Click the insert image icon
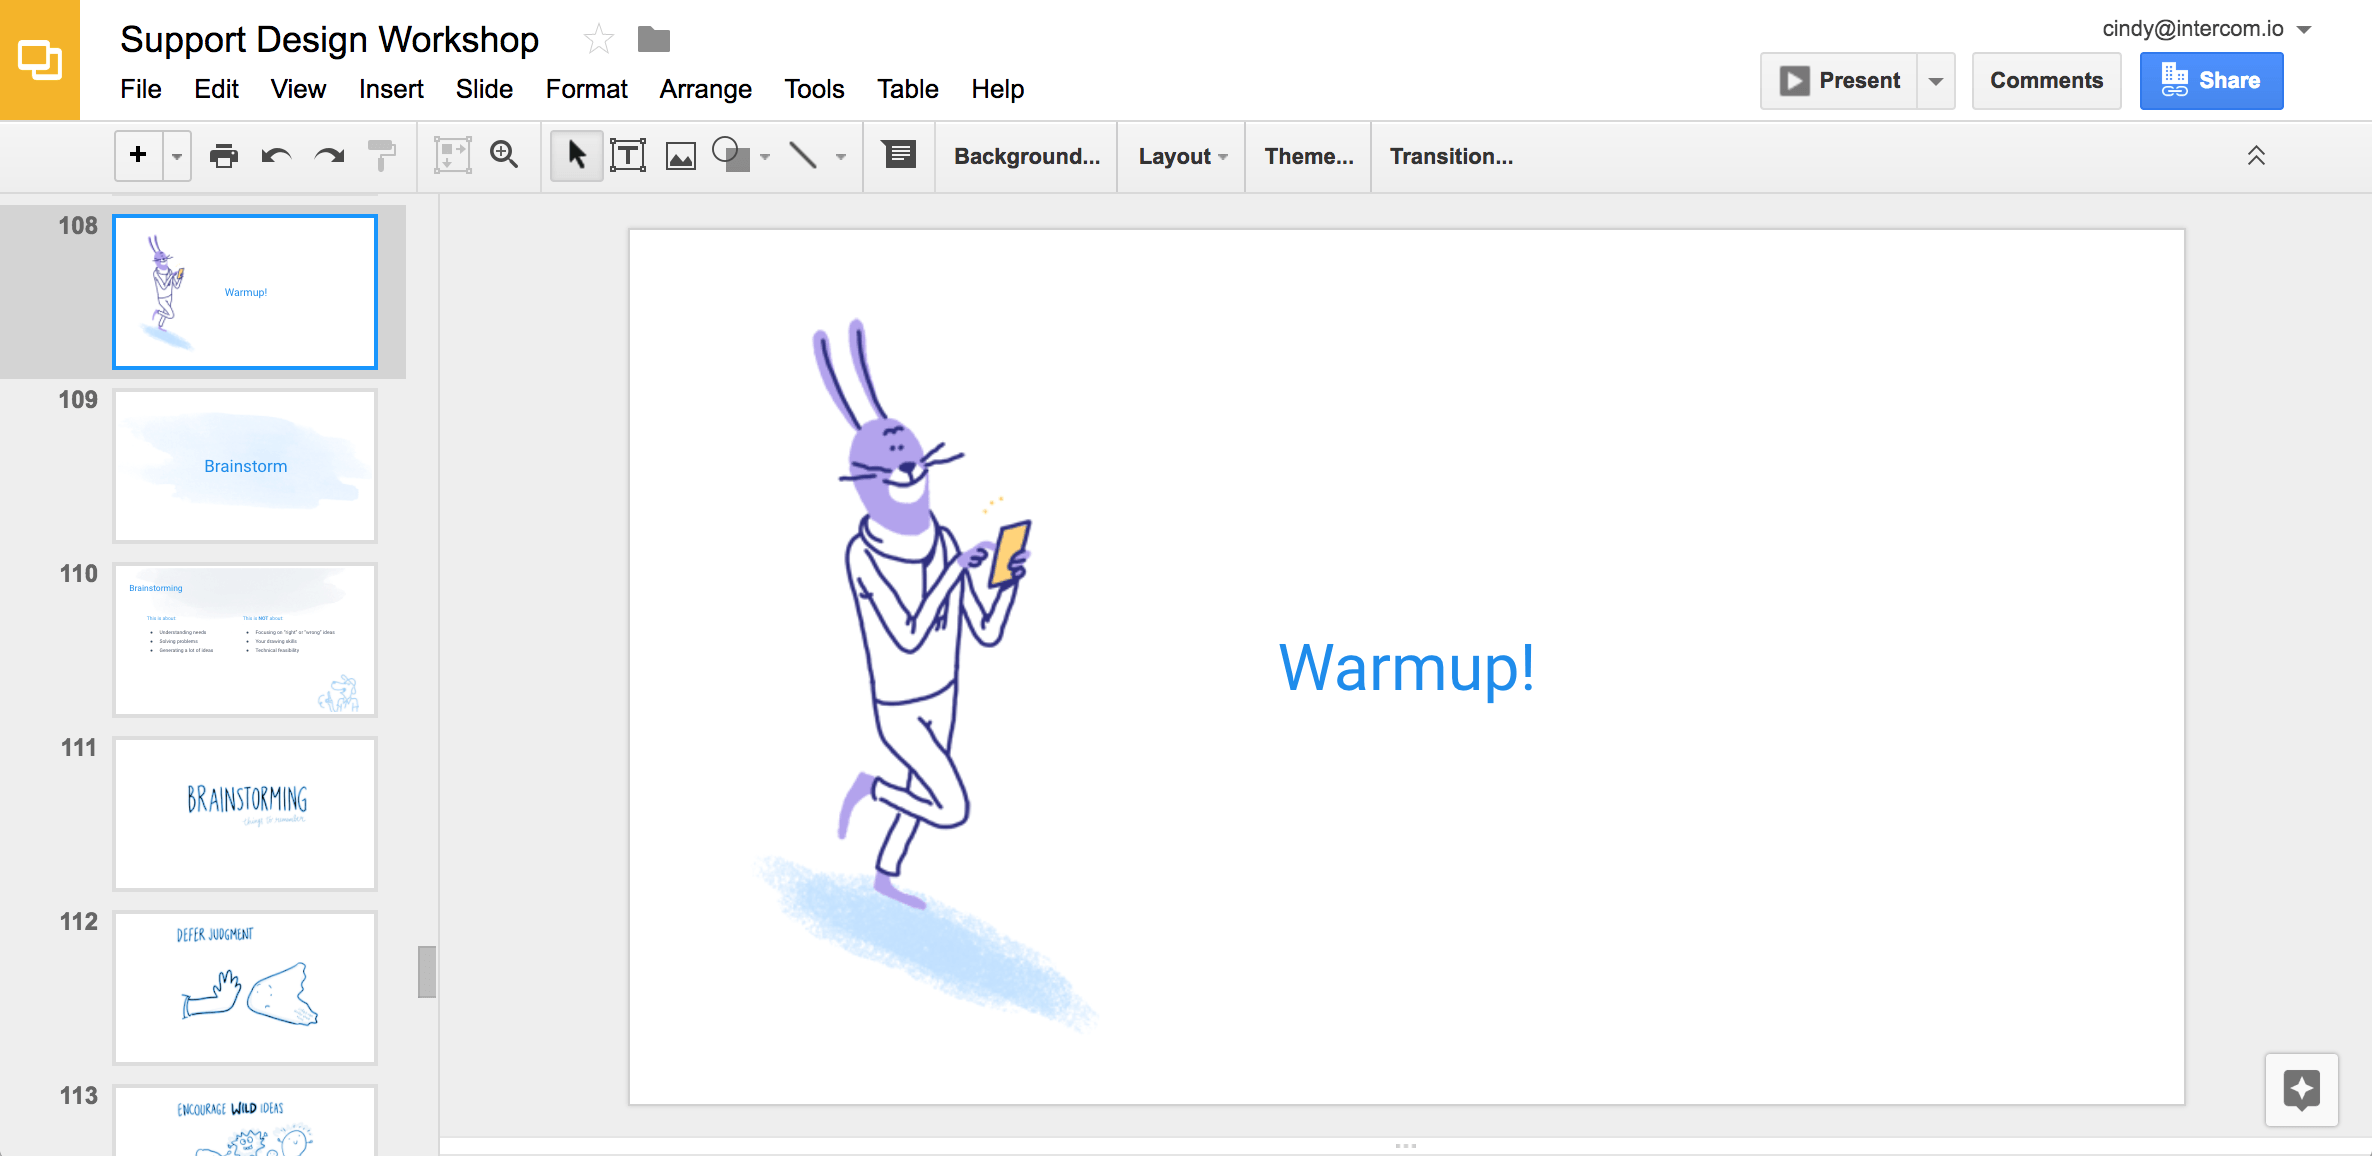Image resolution: width=2372 pixels, height=1156 pixels. point(681,156)
